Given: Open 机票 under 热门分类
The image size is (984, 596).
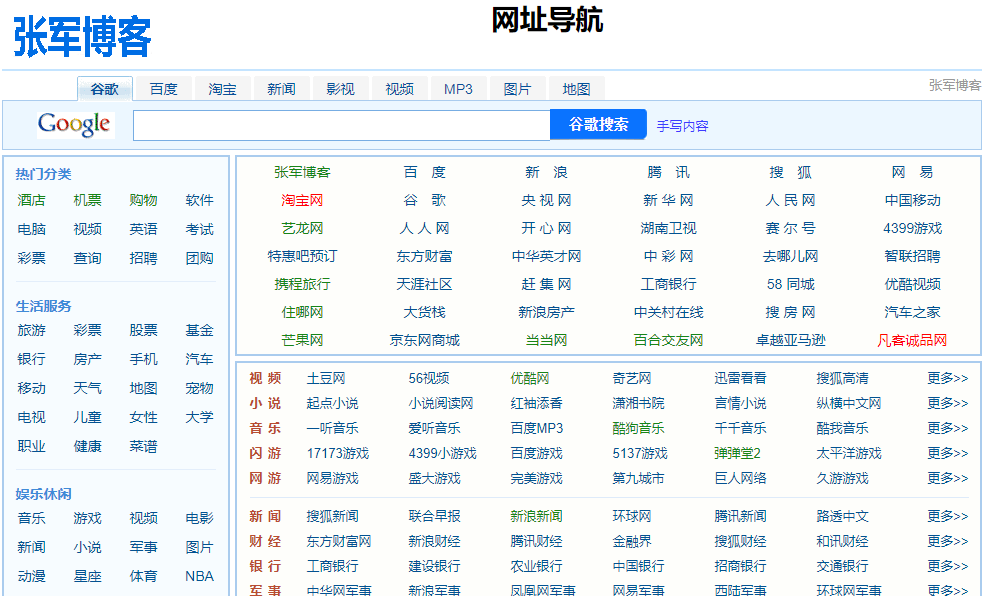Looking at the screenshot, I should click(x=87, y=200).
